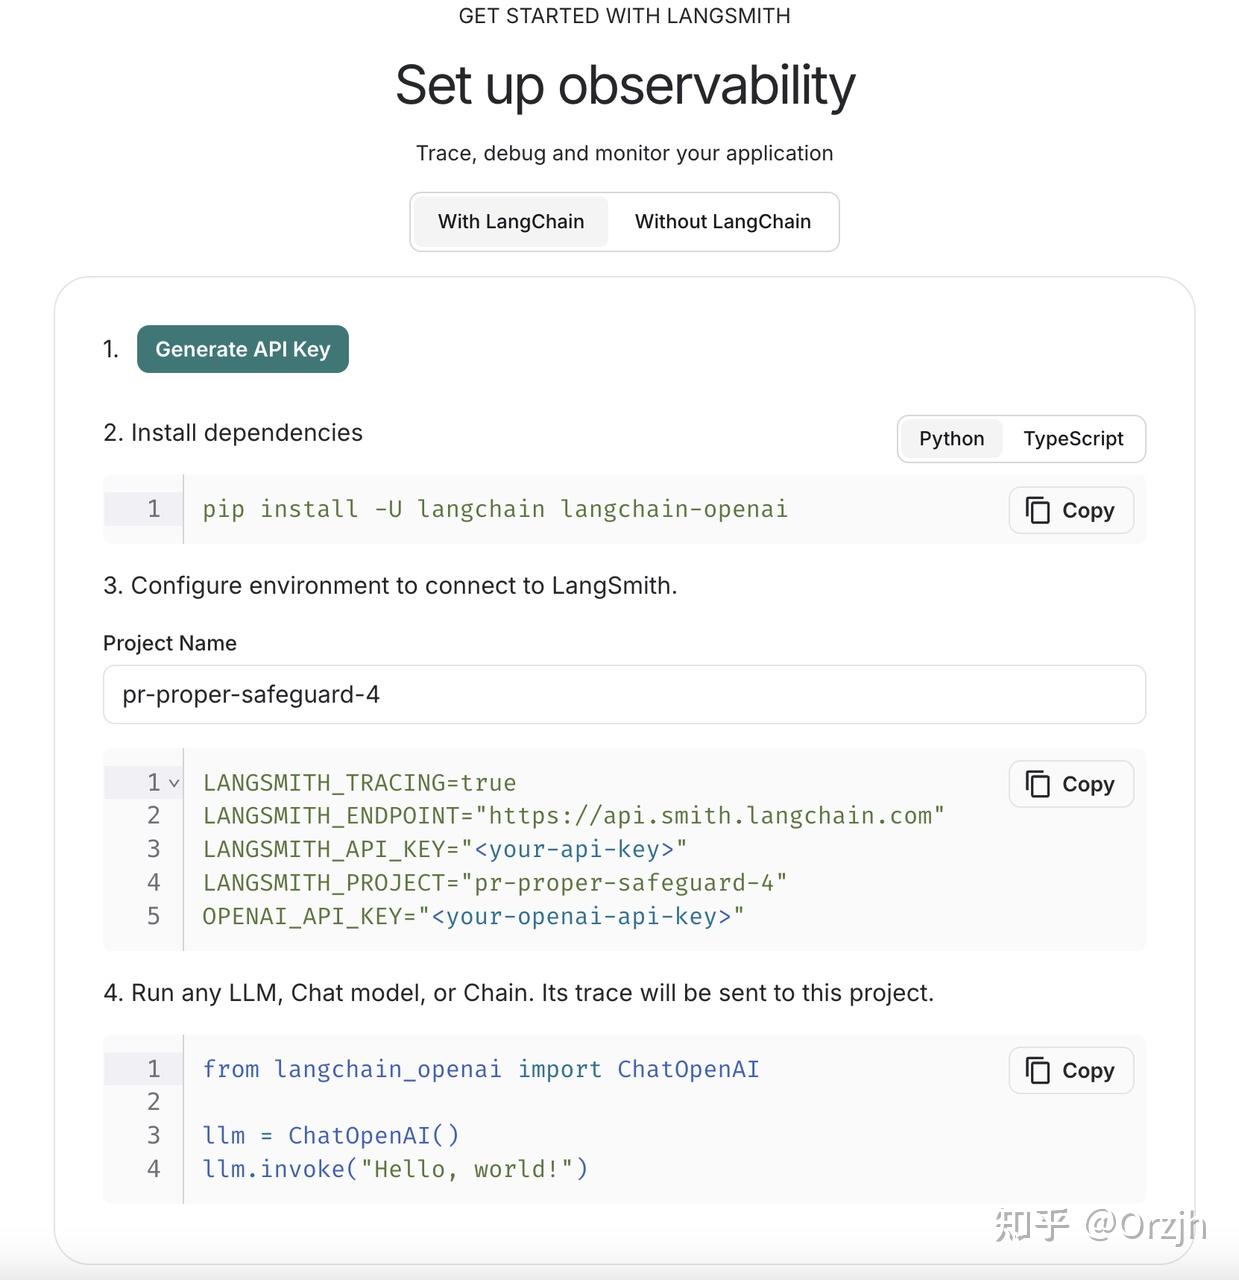Switch to the TypeScript tab

tap(1073, 439)
